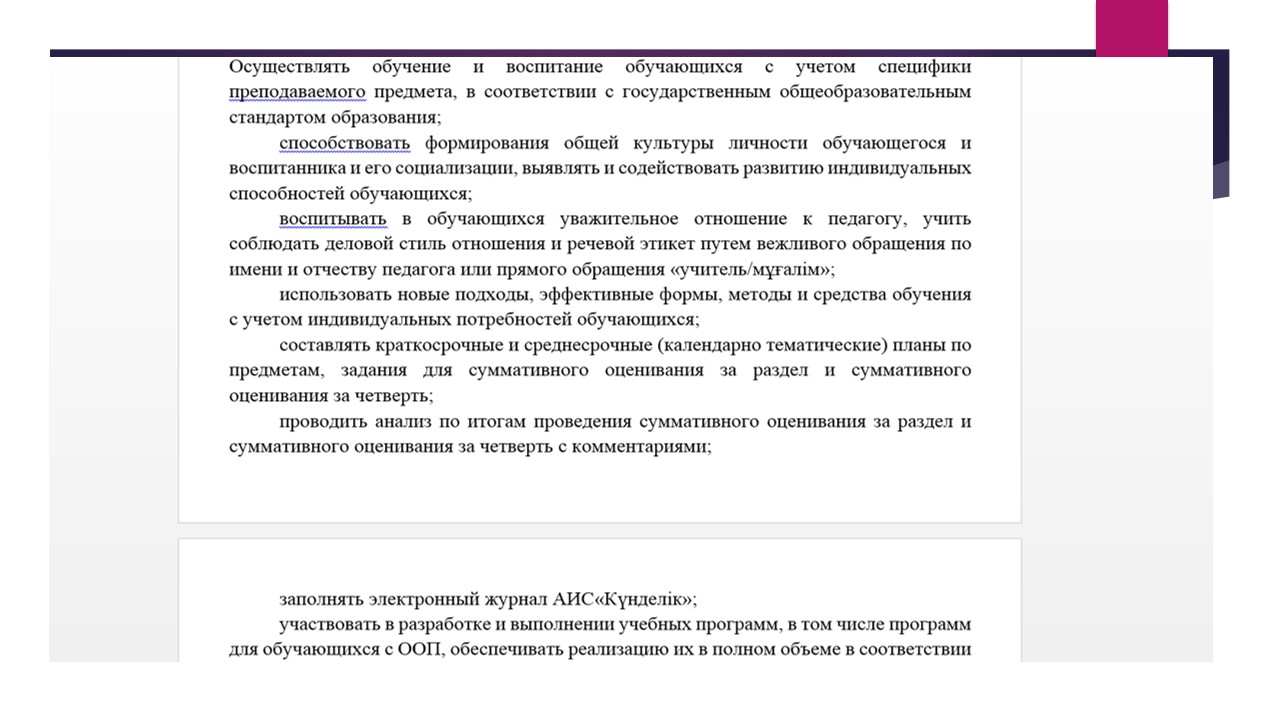Viewport: 1280px width, 720px height.
Task: Click the underlined word "преподаваемого"
Action: 297,93
